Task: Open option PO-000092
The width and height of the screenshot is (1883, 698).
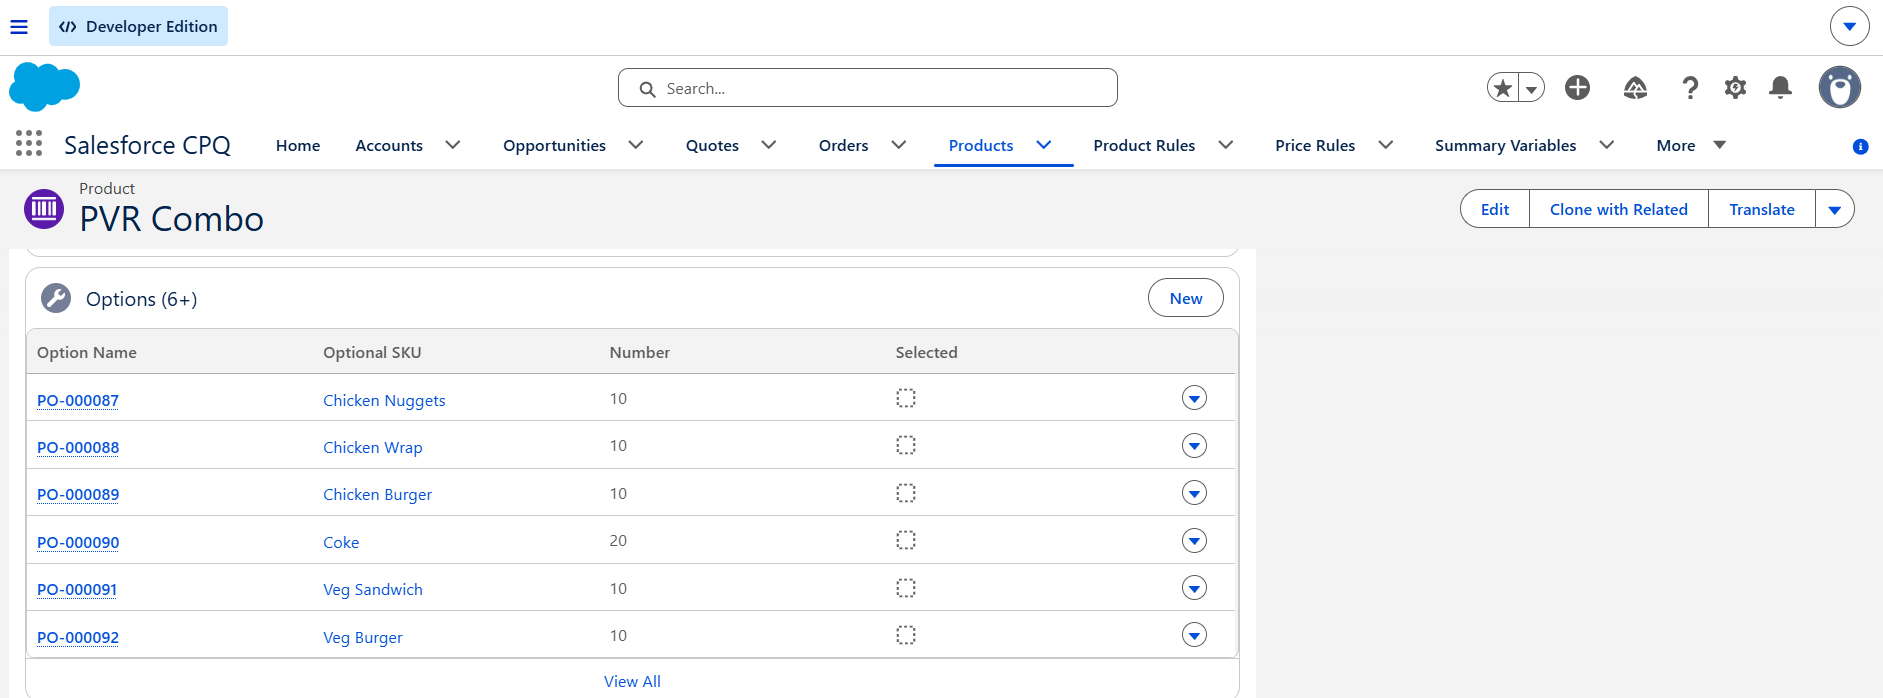Action: coord(78,637)
